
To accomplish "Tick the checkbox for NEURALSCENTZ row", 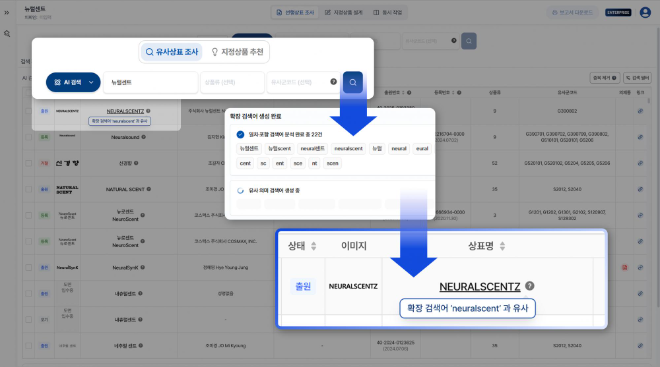I will 28,111.
